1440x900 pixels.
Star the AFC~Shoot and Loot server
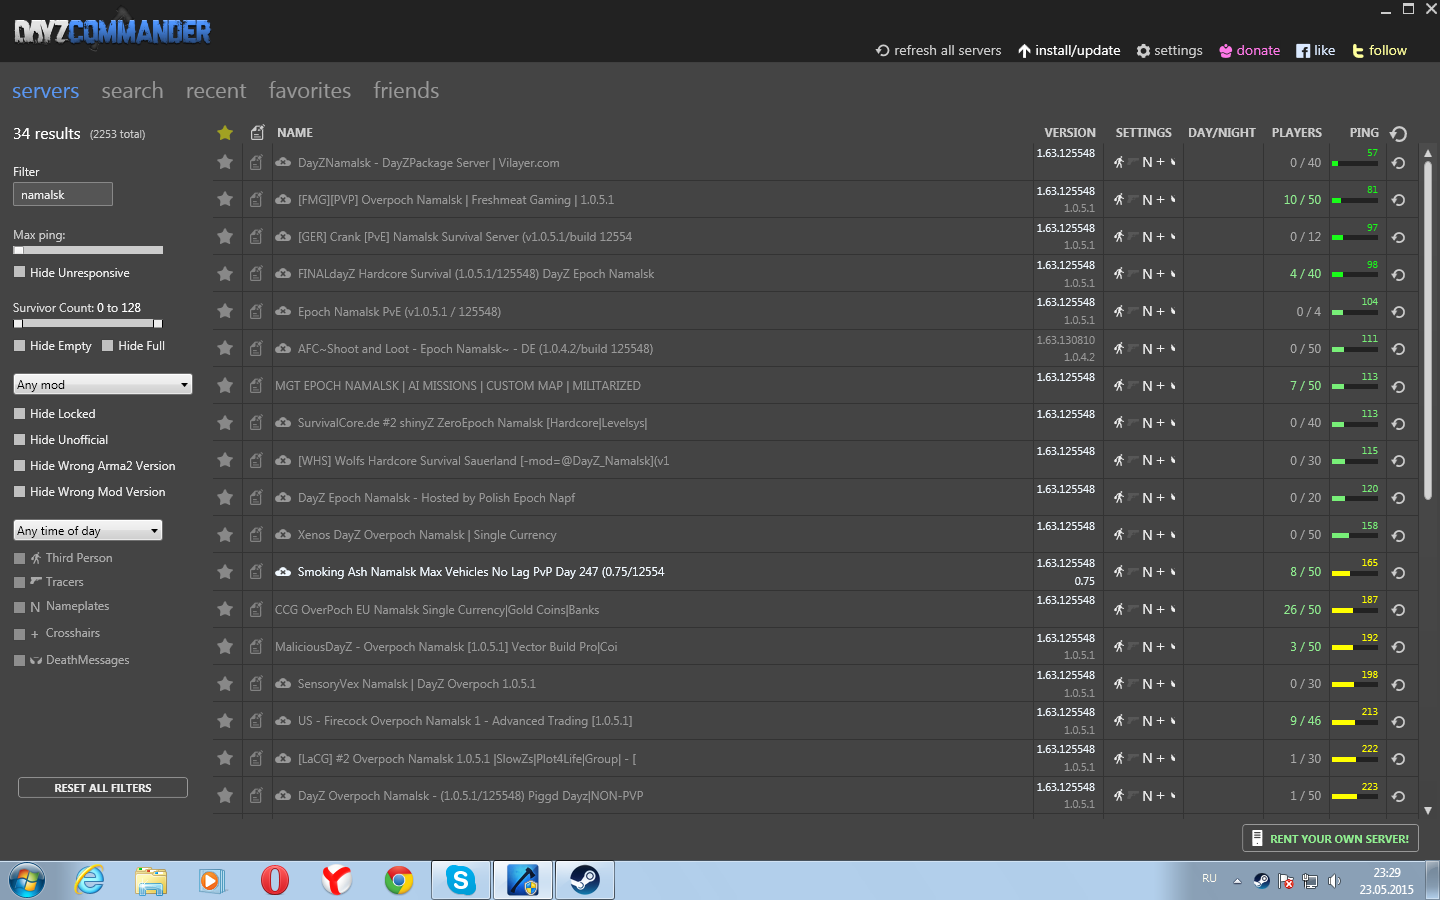(x=225, y=348)
